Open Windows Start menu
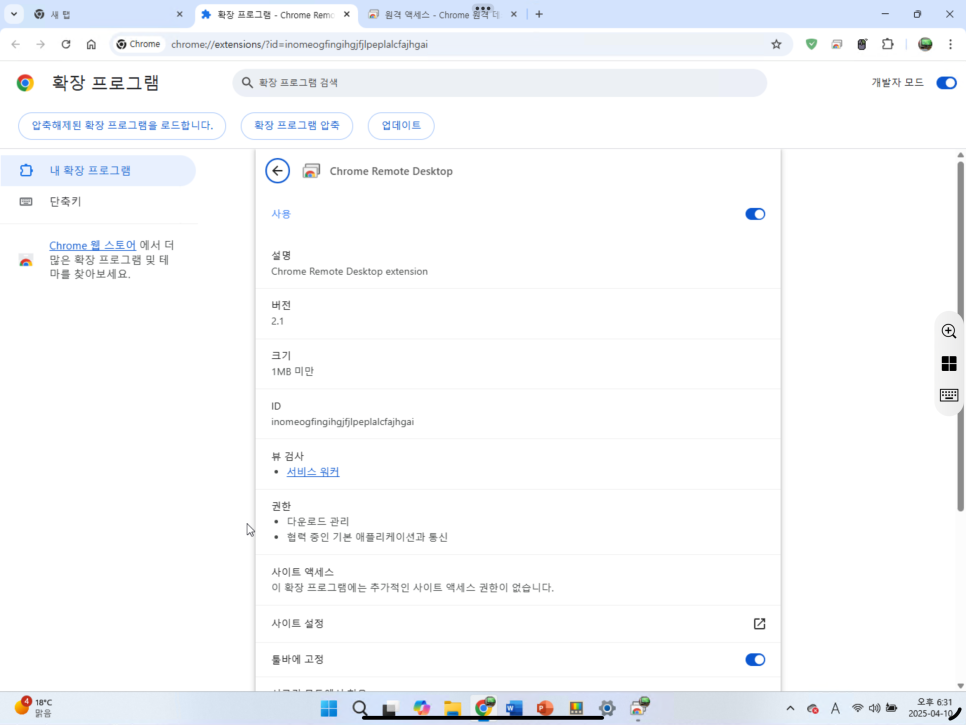Screen dimensions: 966x725 click(x=329, y=708)
